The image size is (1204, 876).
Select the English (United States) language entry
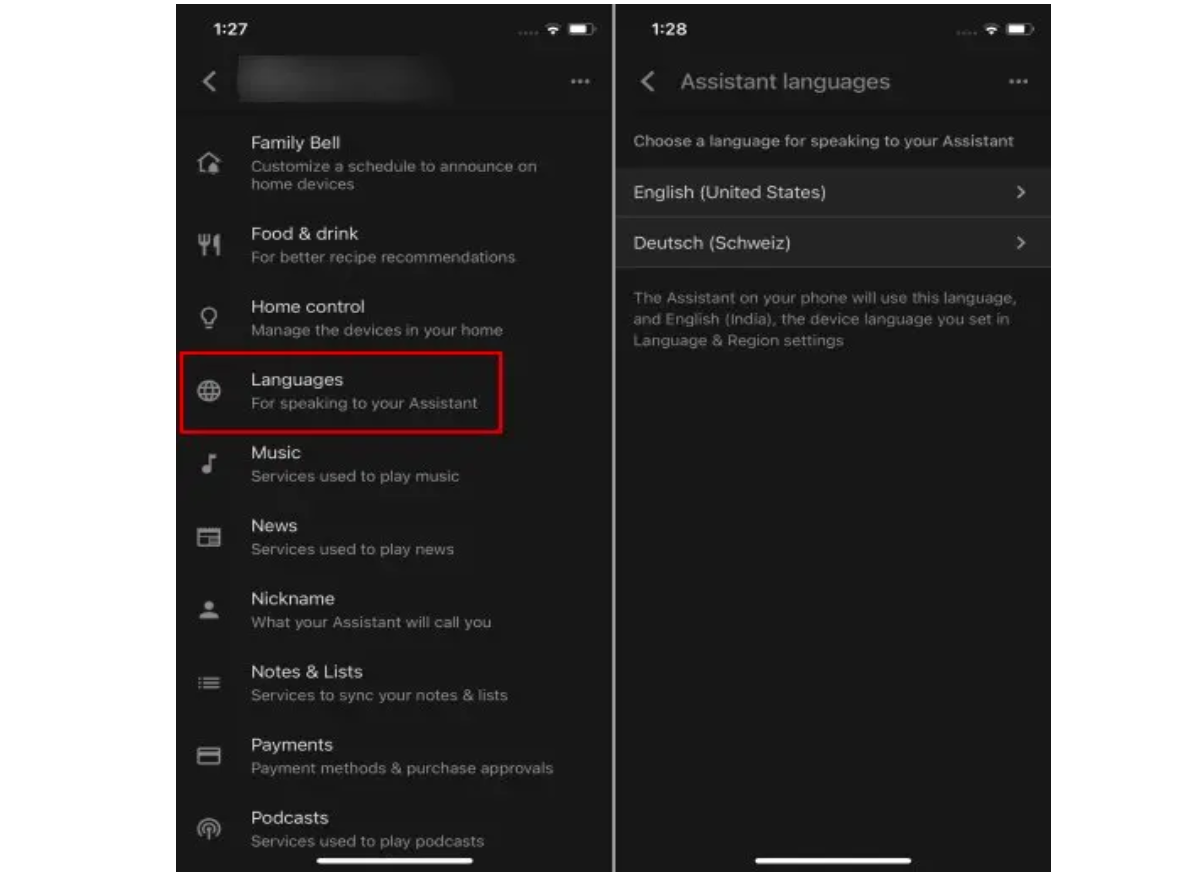(x=833, y=192)
